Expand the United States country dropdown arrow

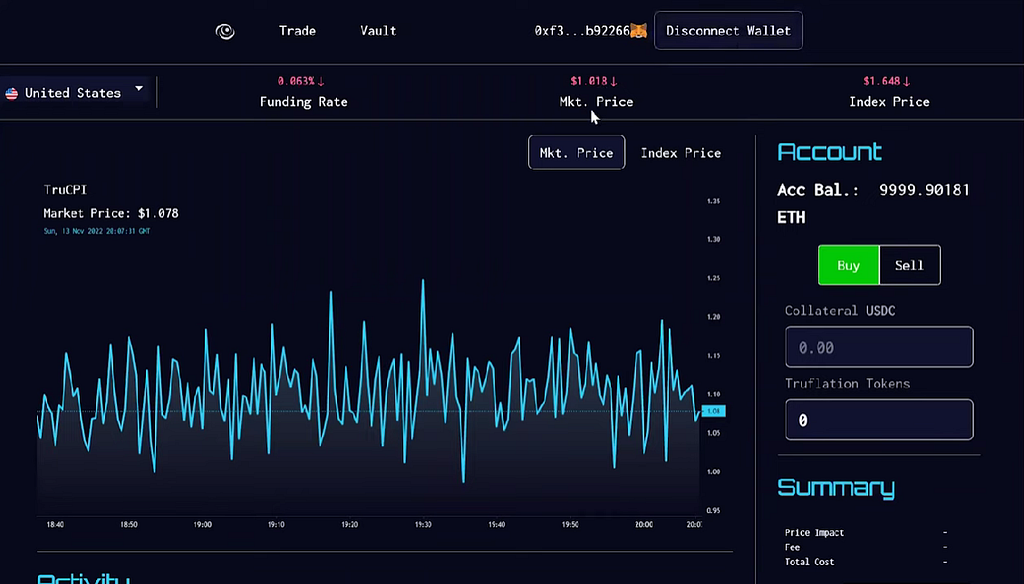pos(139,88)
